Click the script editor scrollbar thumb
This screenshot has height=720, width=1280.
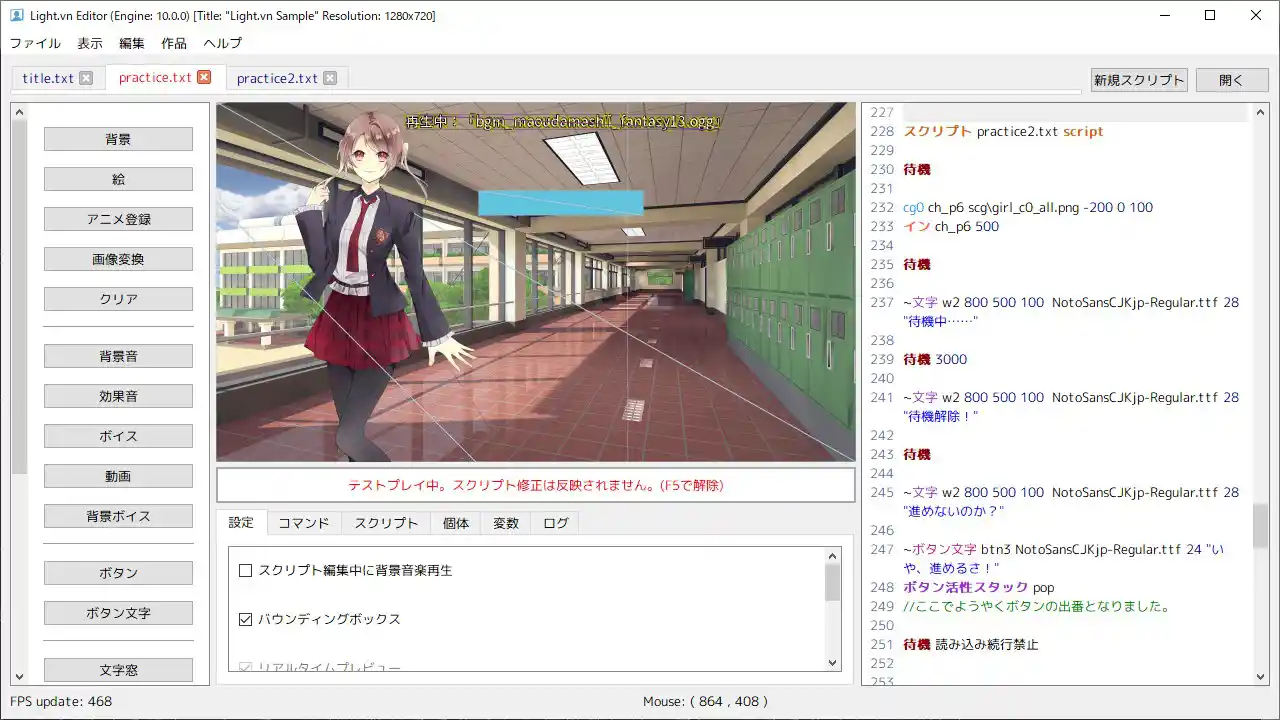tap(1260, 525)
